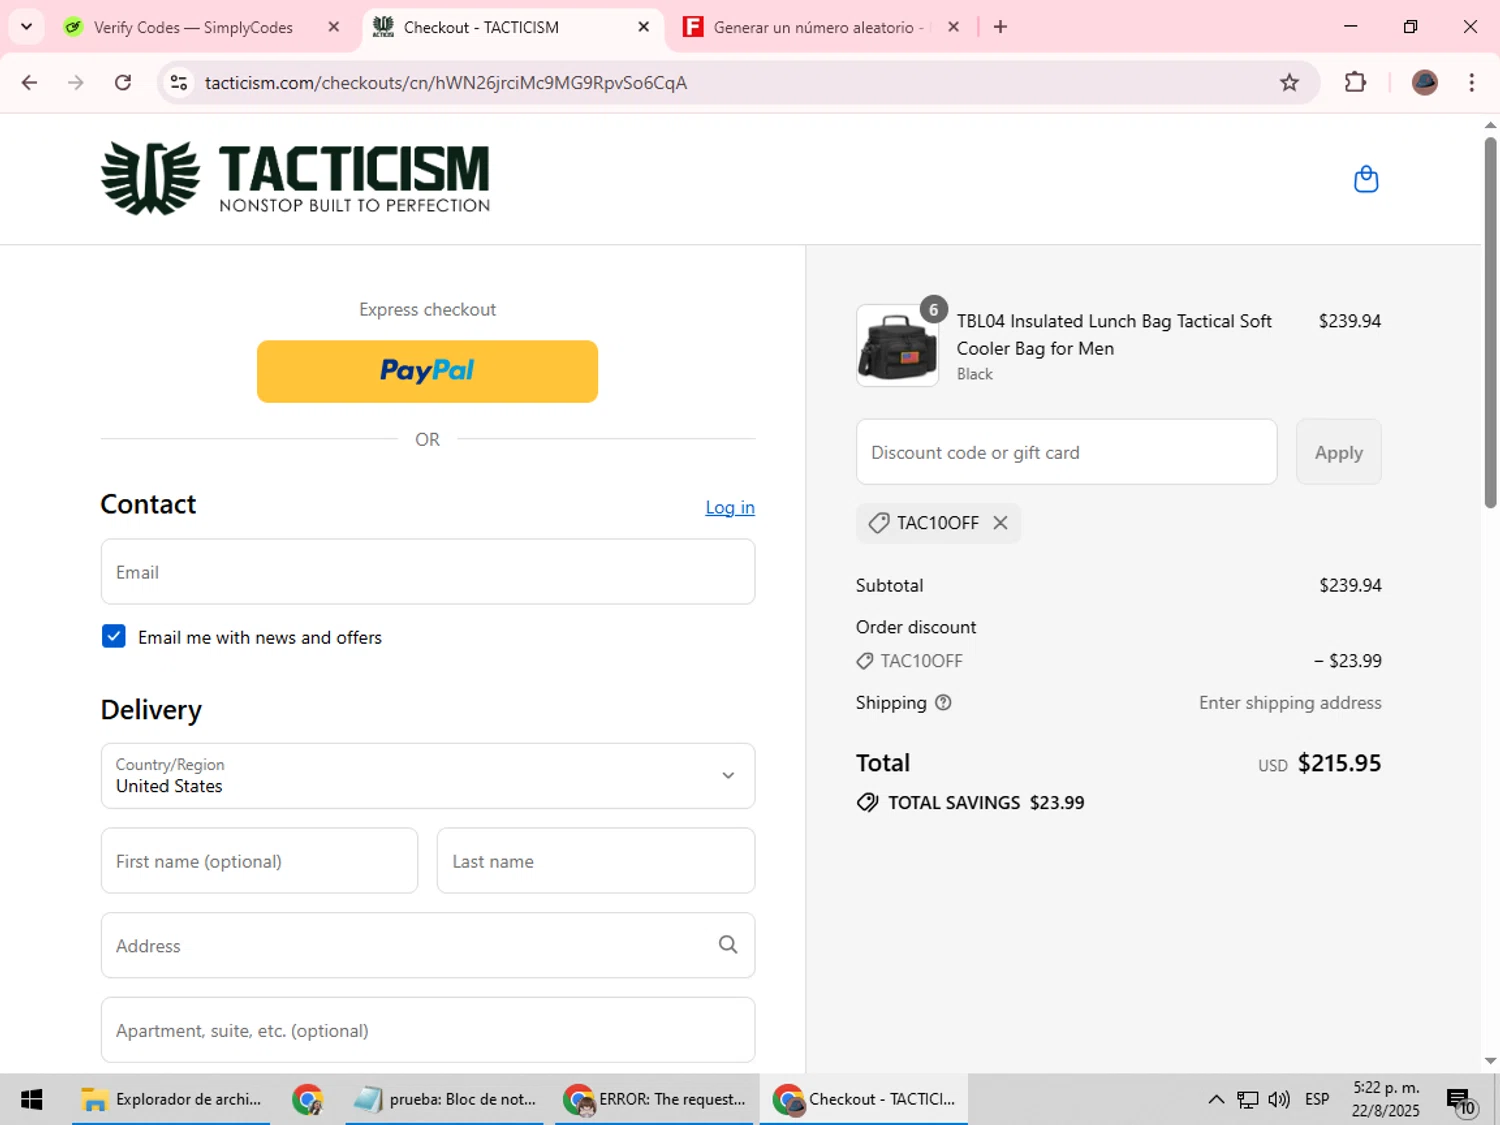This screenshot has width=1500, height=1125.
Task: Go forward in browser history
Action: (76, 83)
